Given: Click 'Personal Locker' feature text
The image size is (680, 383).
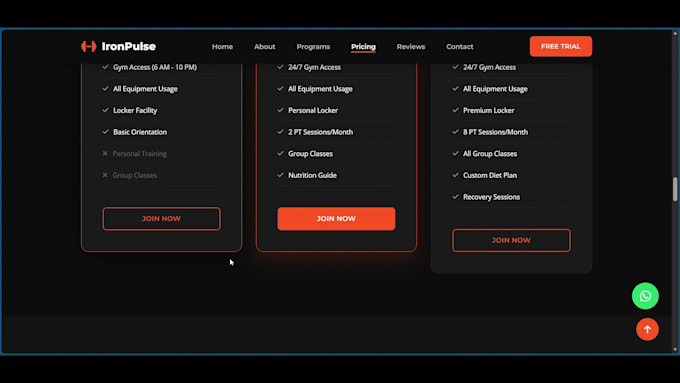Looking at the screenshot, I should click(x=313, y=111).
